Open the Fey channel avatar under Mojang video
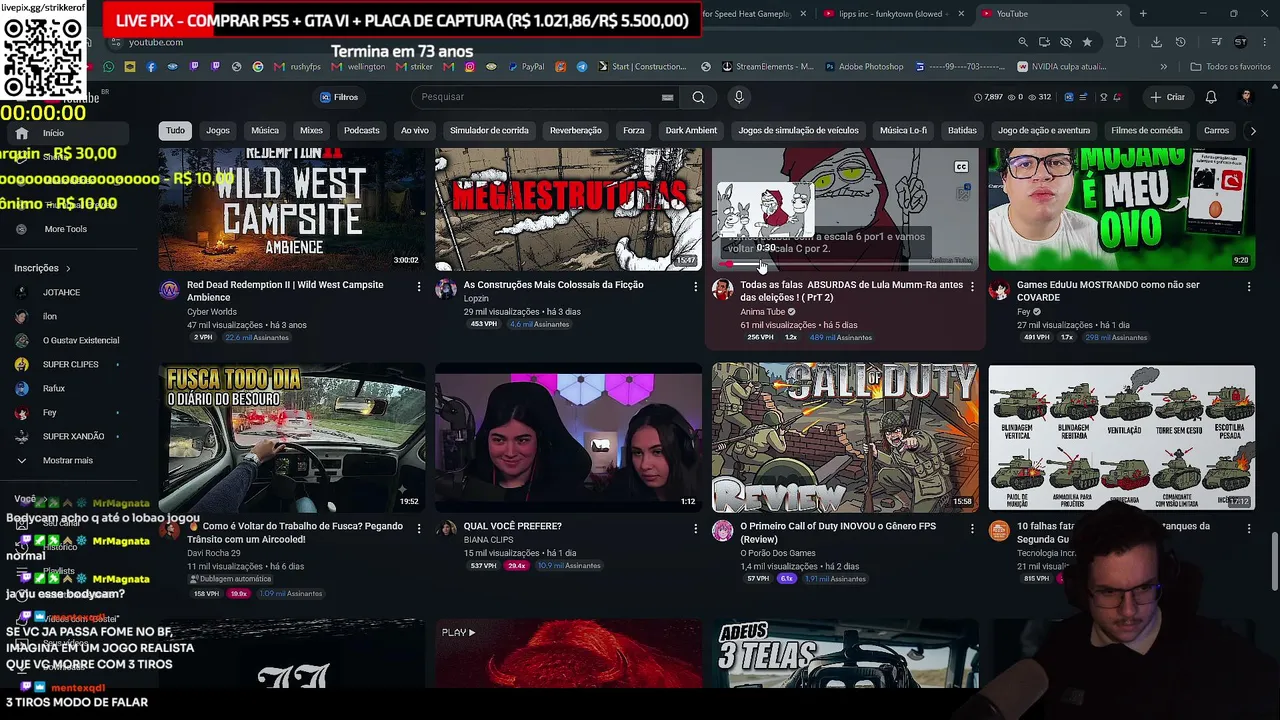Screen dimensions: 1280x720 (999, 290)
